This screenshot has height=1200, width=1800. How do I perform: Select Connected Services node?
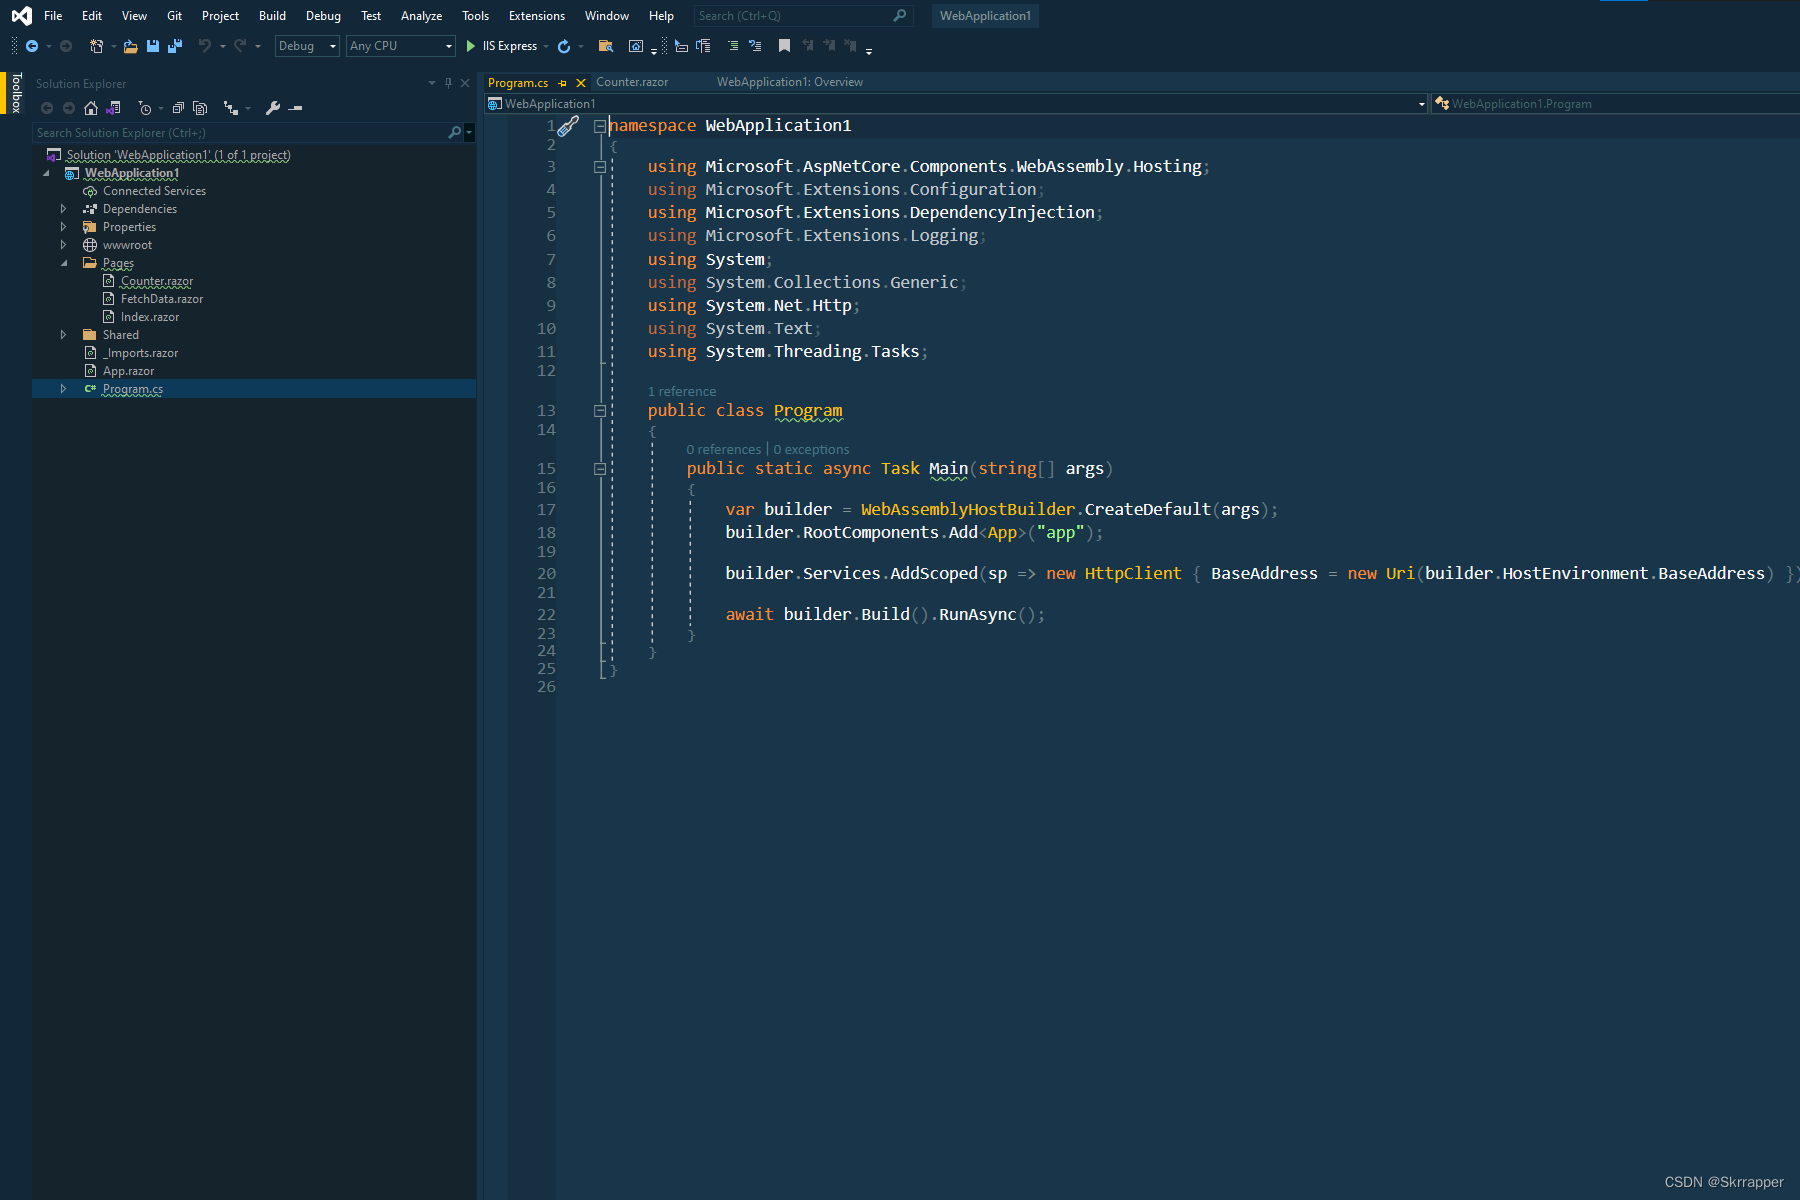[154, 191]
